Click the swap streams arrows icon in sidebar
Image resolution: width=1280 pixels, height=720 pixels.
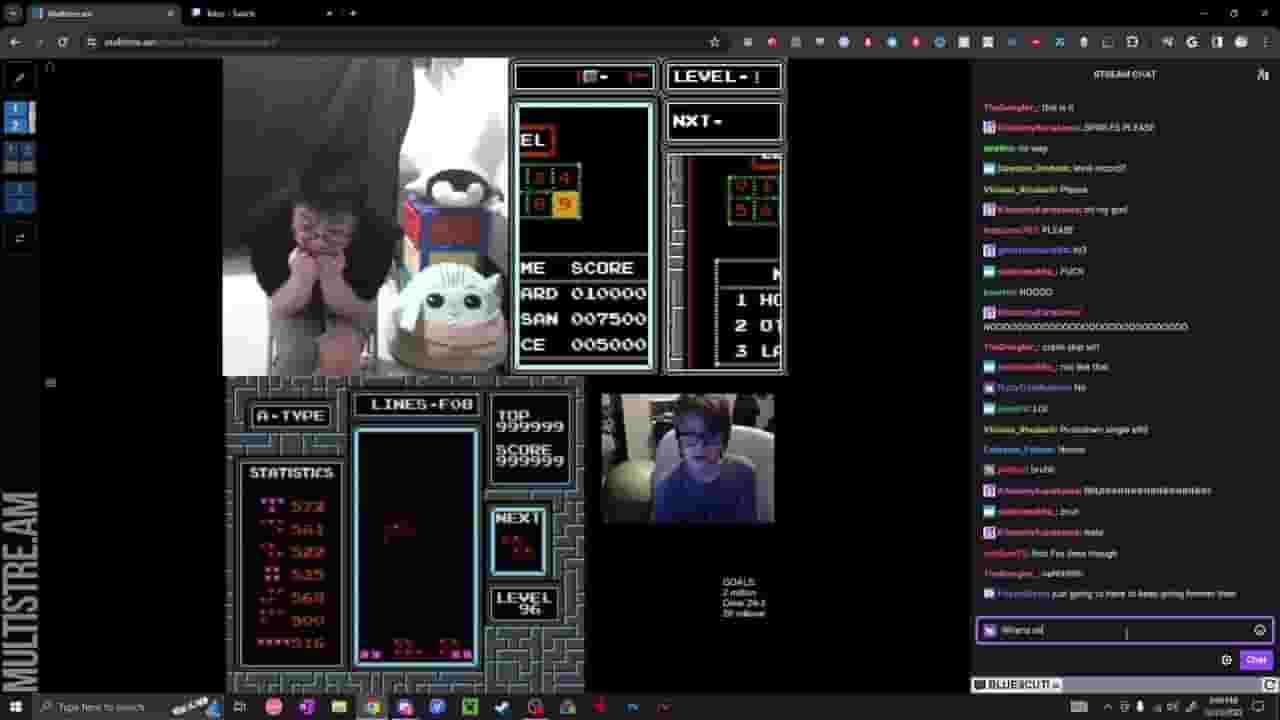(x=19, y=238)
